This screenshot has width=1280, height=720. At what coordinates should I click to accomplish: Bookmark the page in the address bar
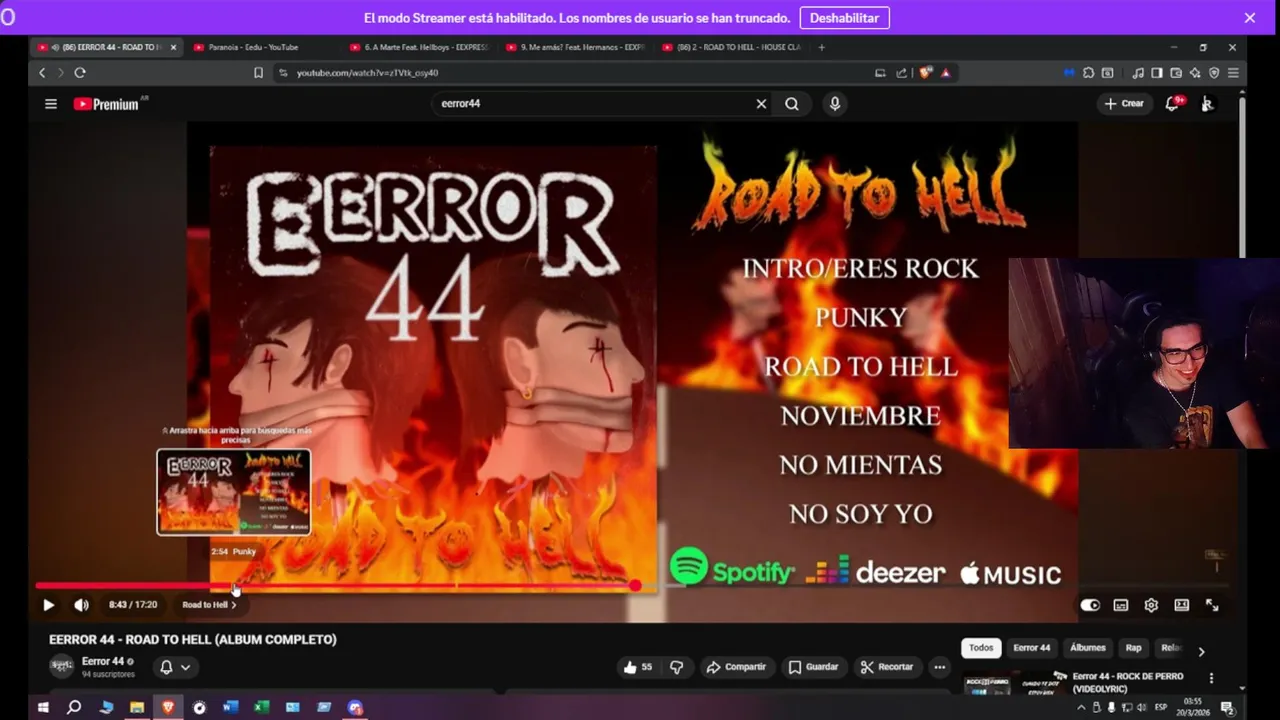(258, 73)
